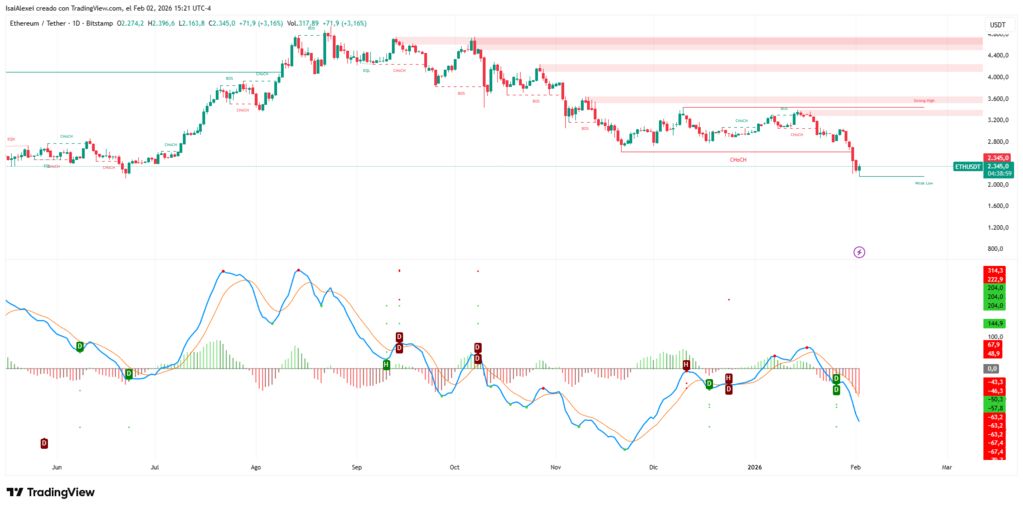This screenshot has height=509, width=1023.
Task: Click the isolated dark red D marker below June
Action: (x=44, y=443)
